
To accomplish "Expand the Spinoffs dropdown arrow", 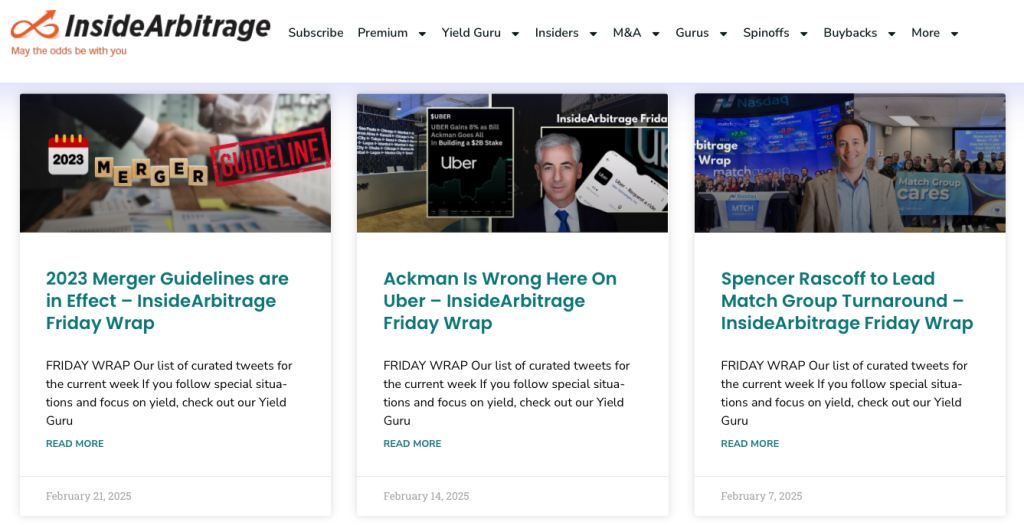I will [x=803, y=34].
